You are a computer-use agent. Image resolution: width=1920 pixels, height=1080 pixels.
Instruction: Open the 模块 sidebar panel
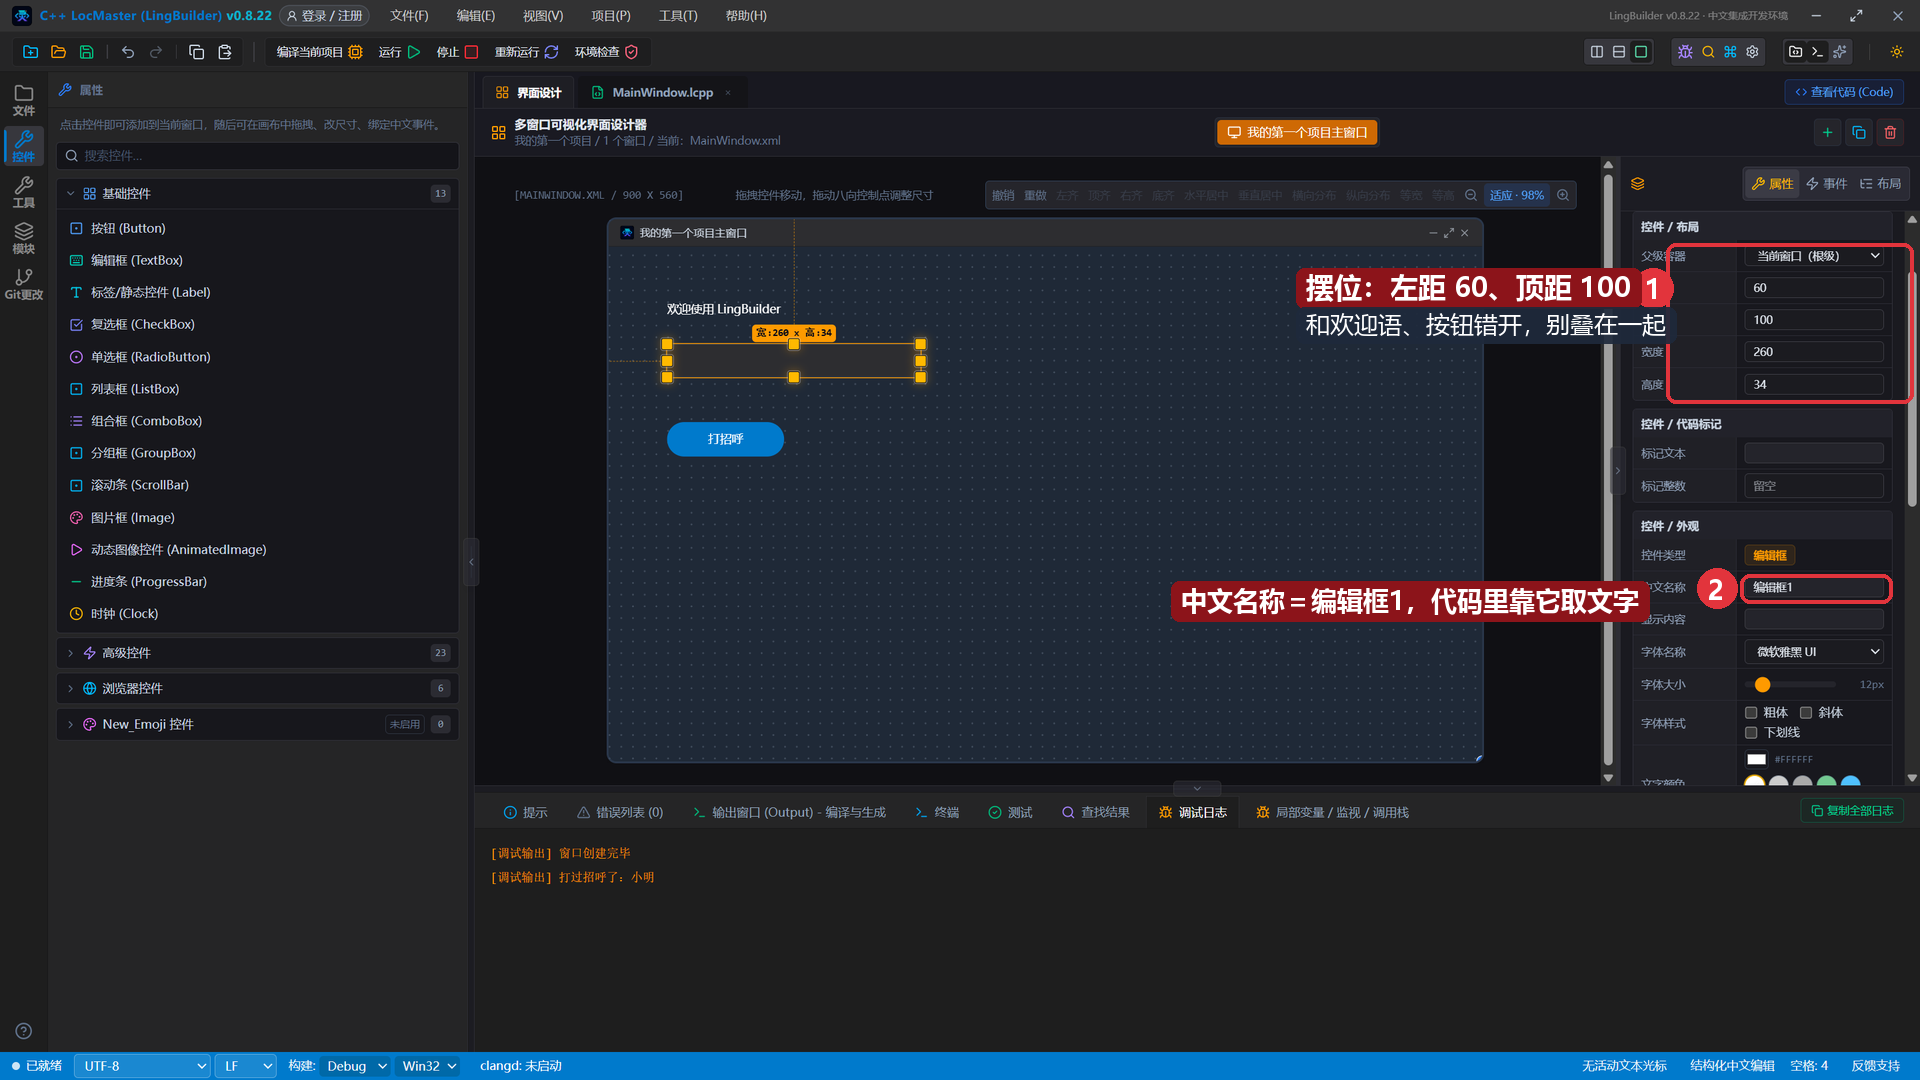click(x=24, y=239)
